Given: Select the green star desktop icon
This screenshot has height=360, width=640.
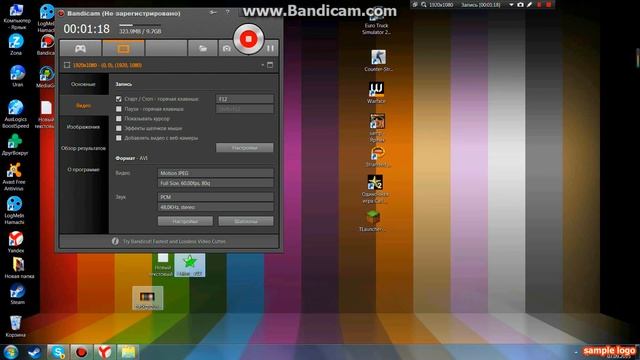Looking at the screenshot, I should click(x=190, y=264).
